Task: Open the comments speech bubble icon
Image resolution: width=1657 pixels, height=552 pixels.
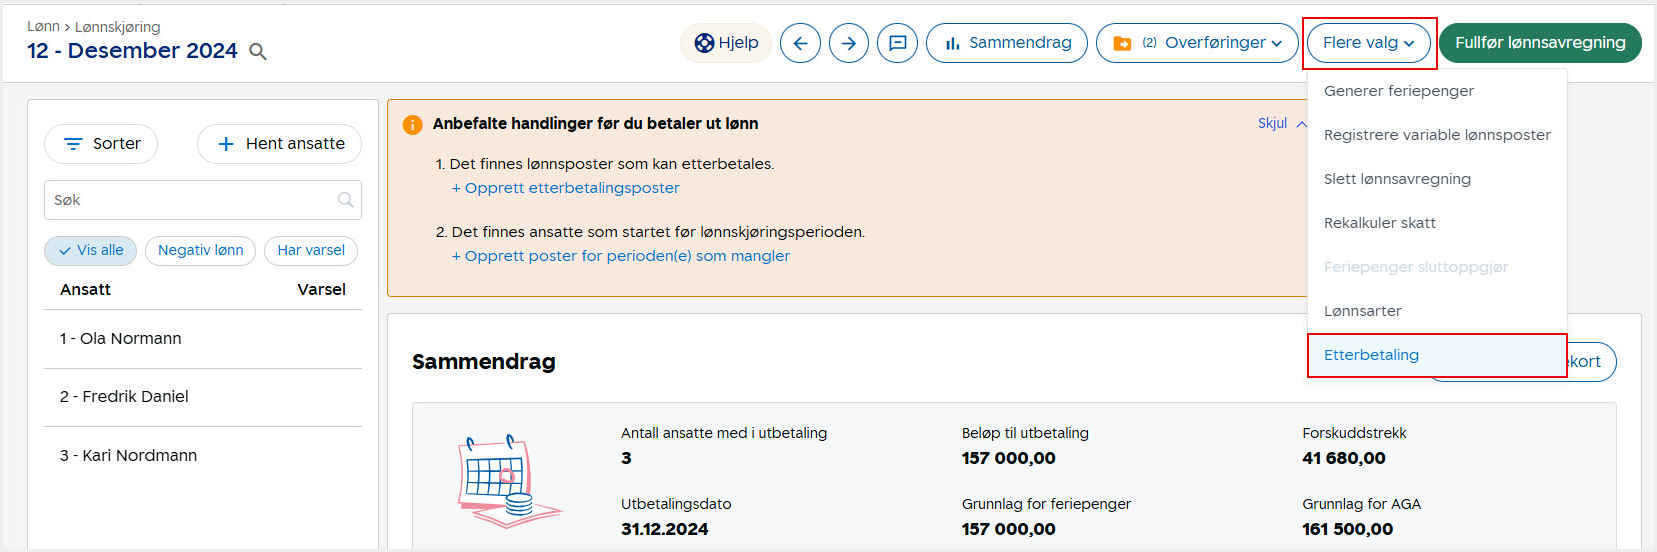Action: pyautogui.click(x=897, y=43)
